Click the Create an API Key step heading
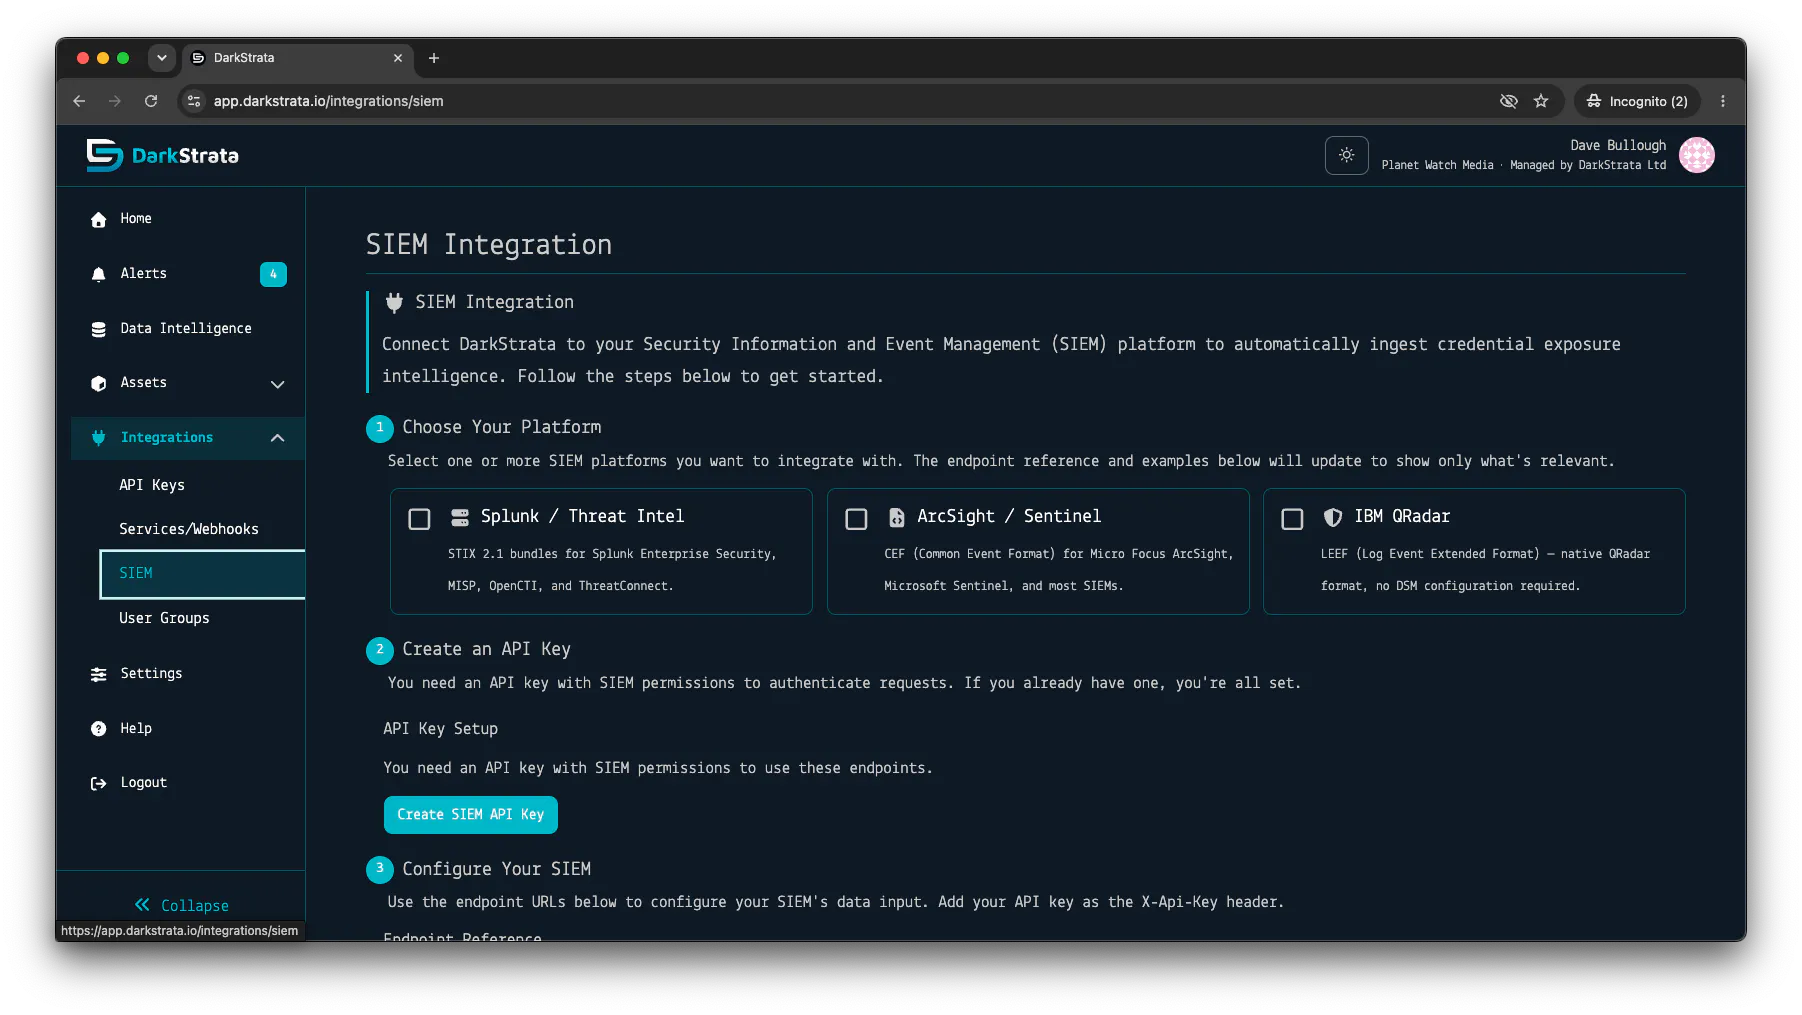Image resolution: width=1802 pixels, height=1015 pixels. (486, 650)
